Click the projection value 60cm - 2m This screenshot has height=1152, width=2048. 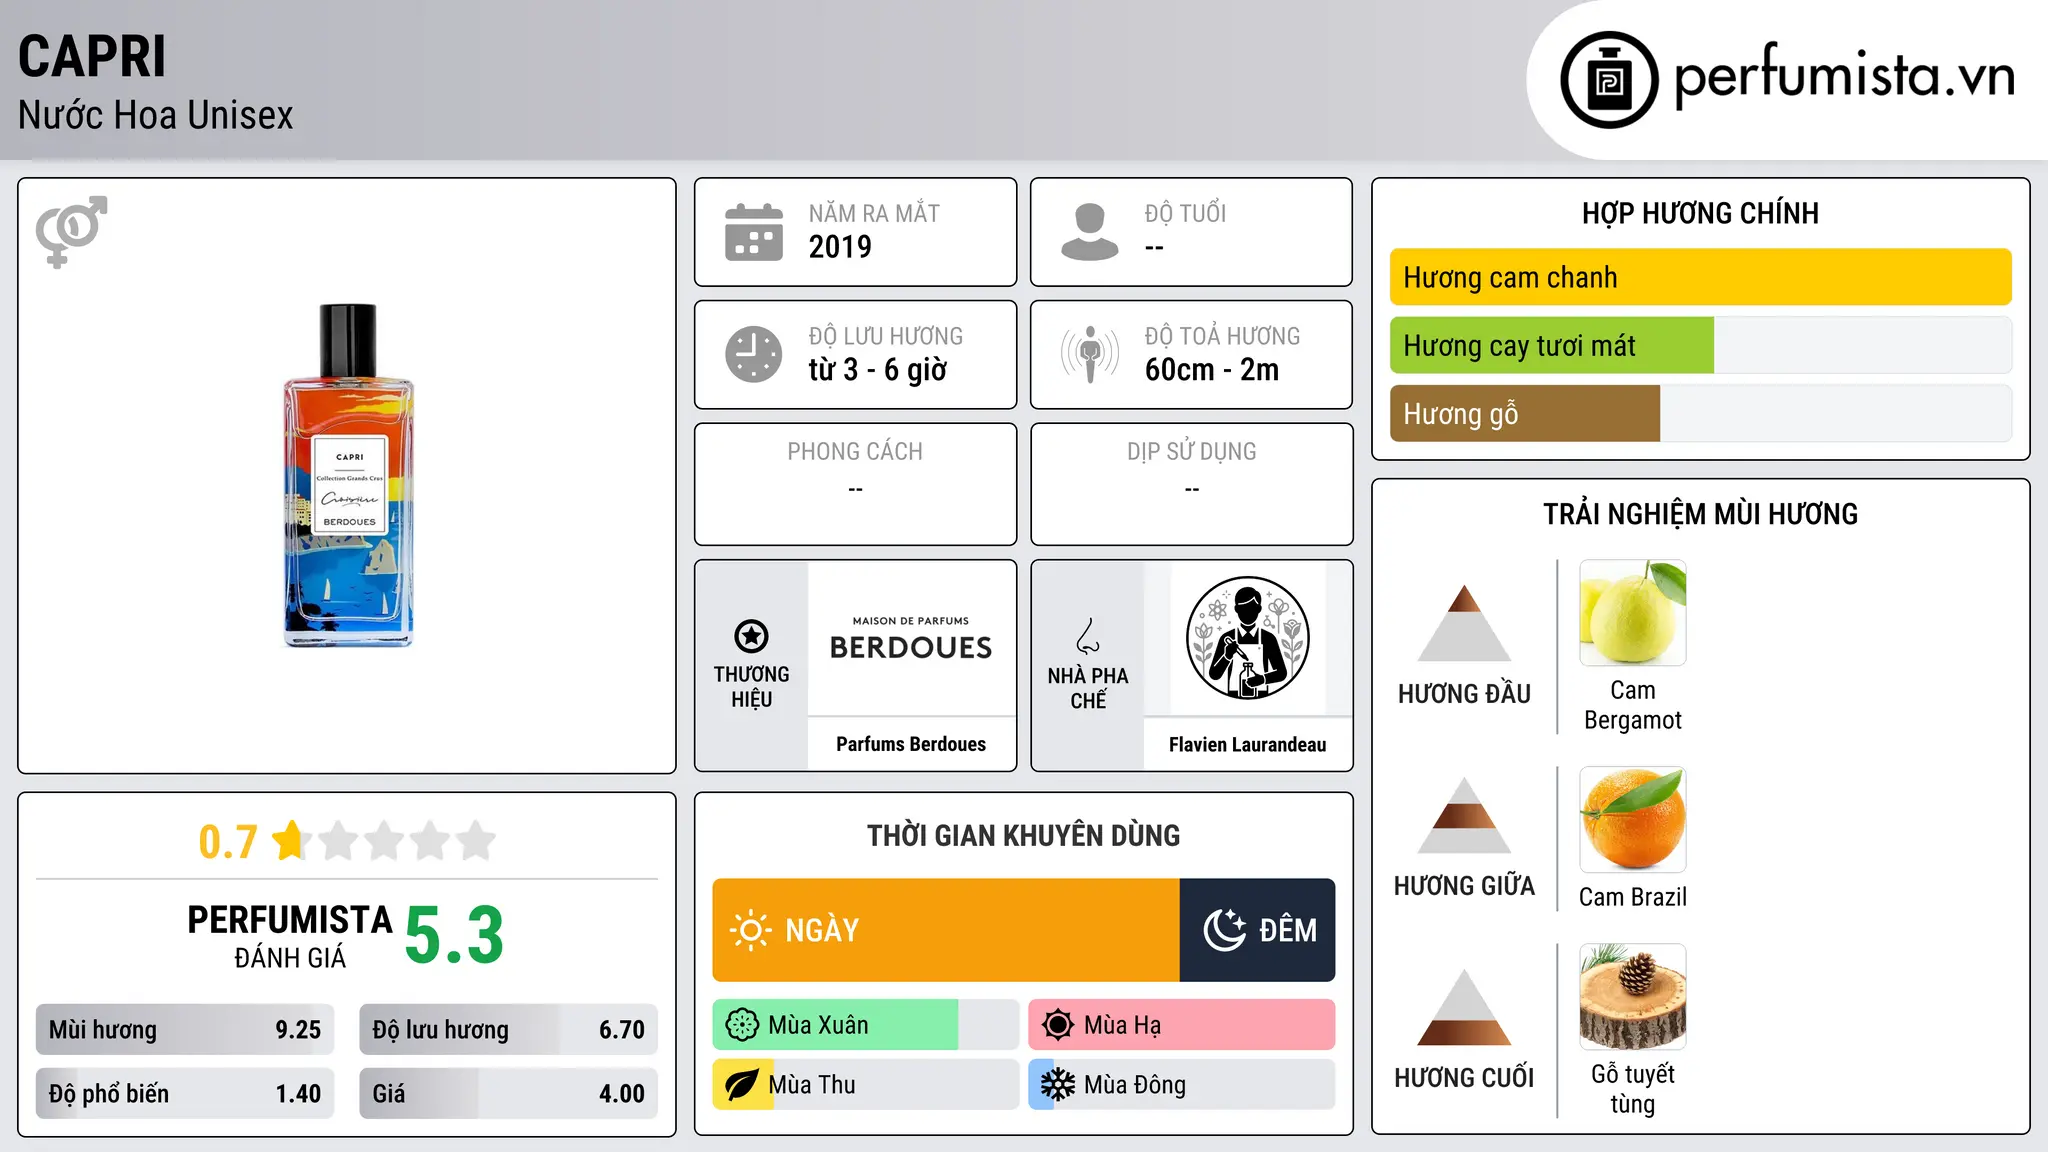tap(1212, 370)
